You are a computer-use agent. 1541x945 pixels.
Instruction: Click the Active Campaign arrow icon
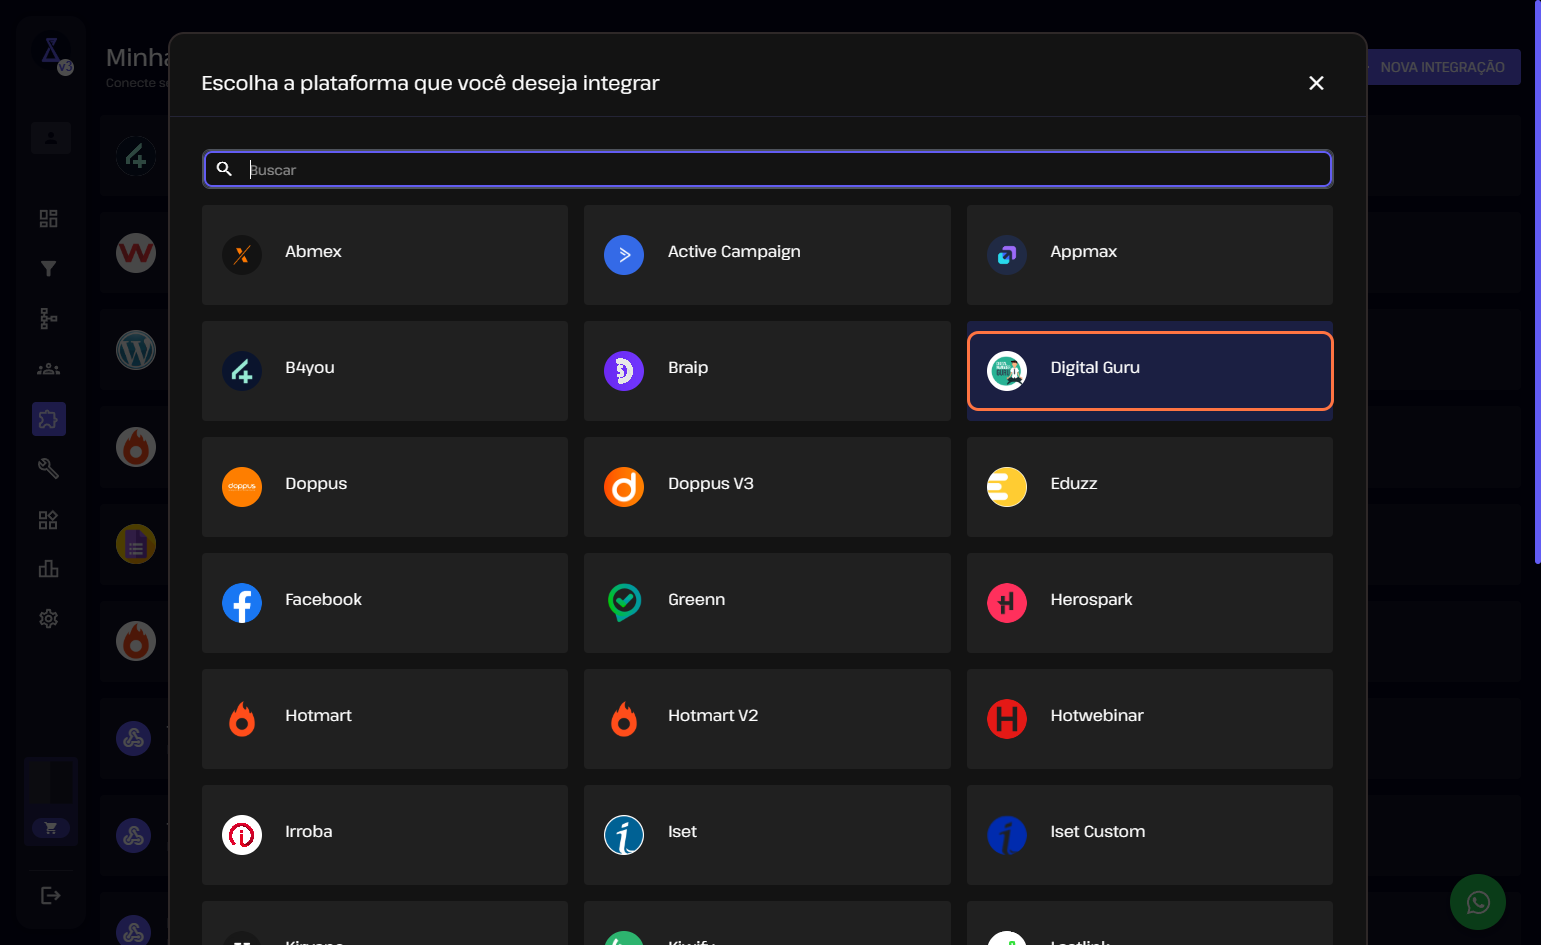(624, 255)
